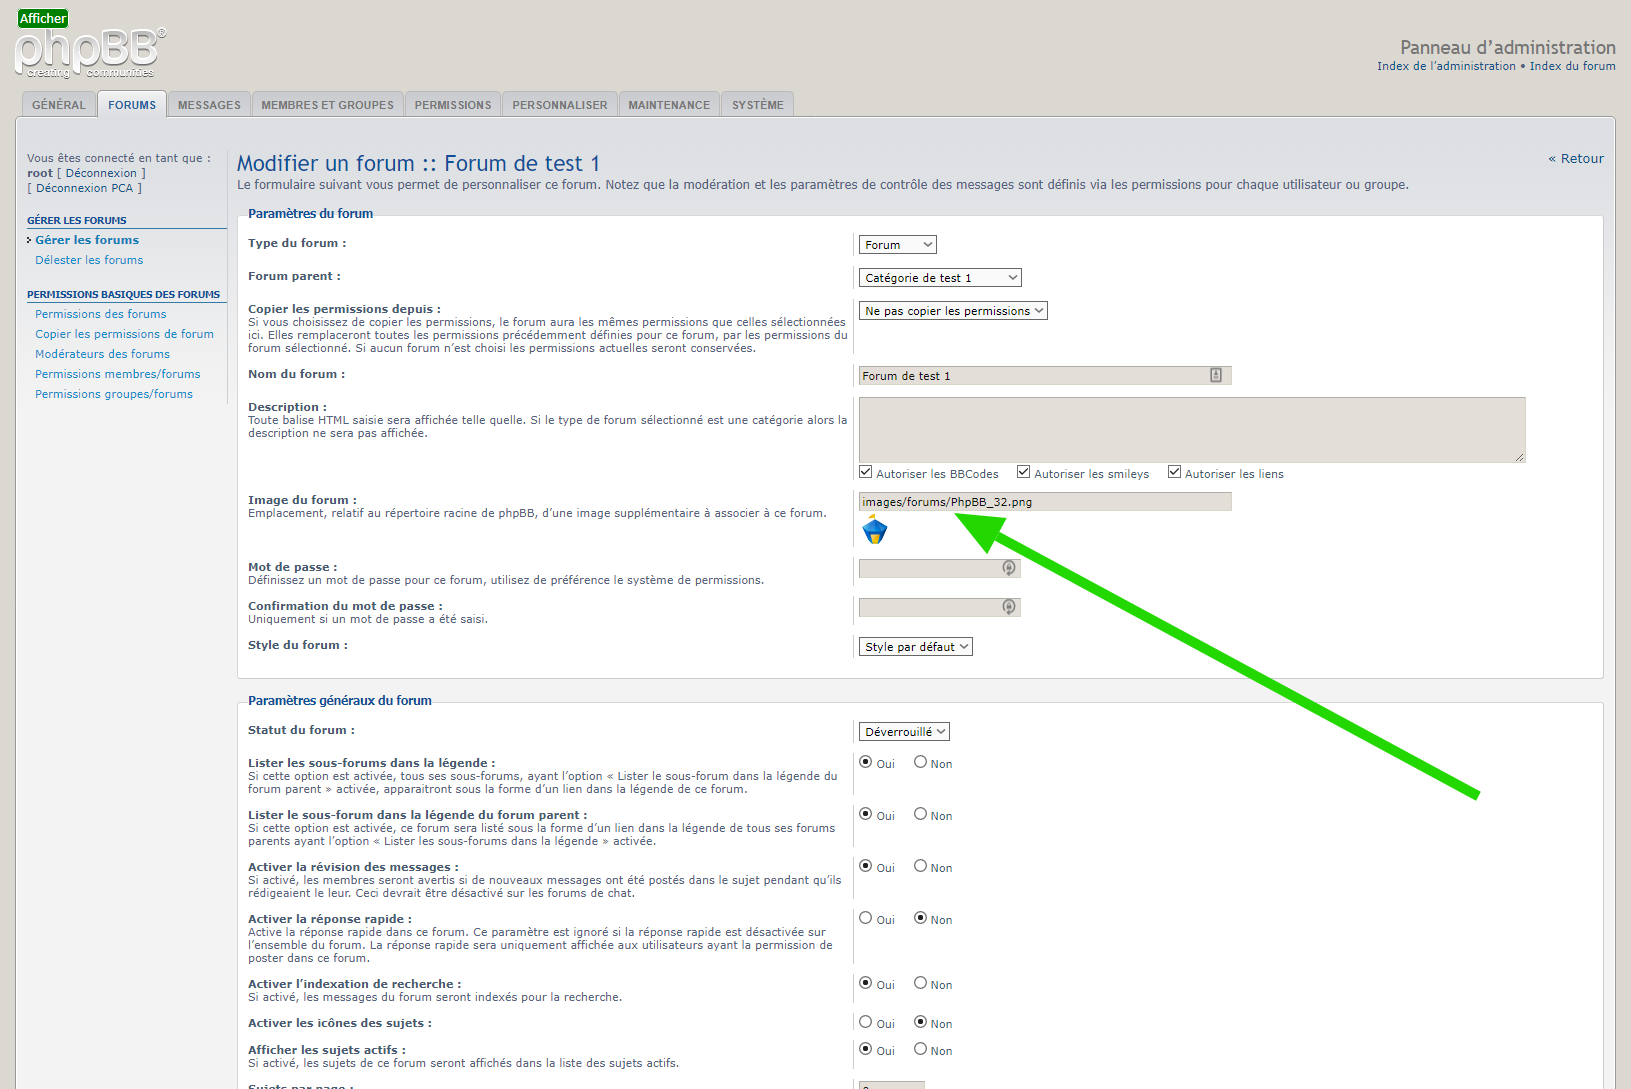Open the Membres et groupes tab
The image size is (1631, 1089).
click(327, 105)
